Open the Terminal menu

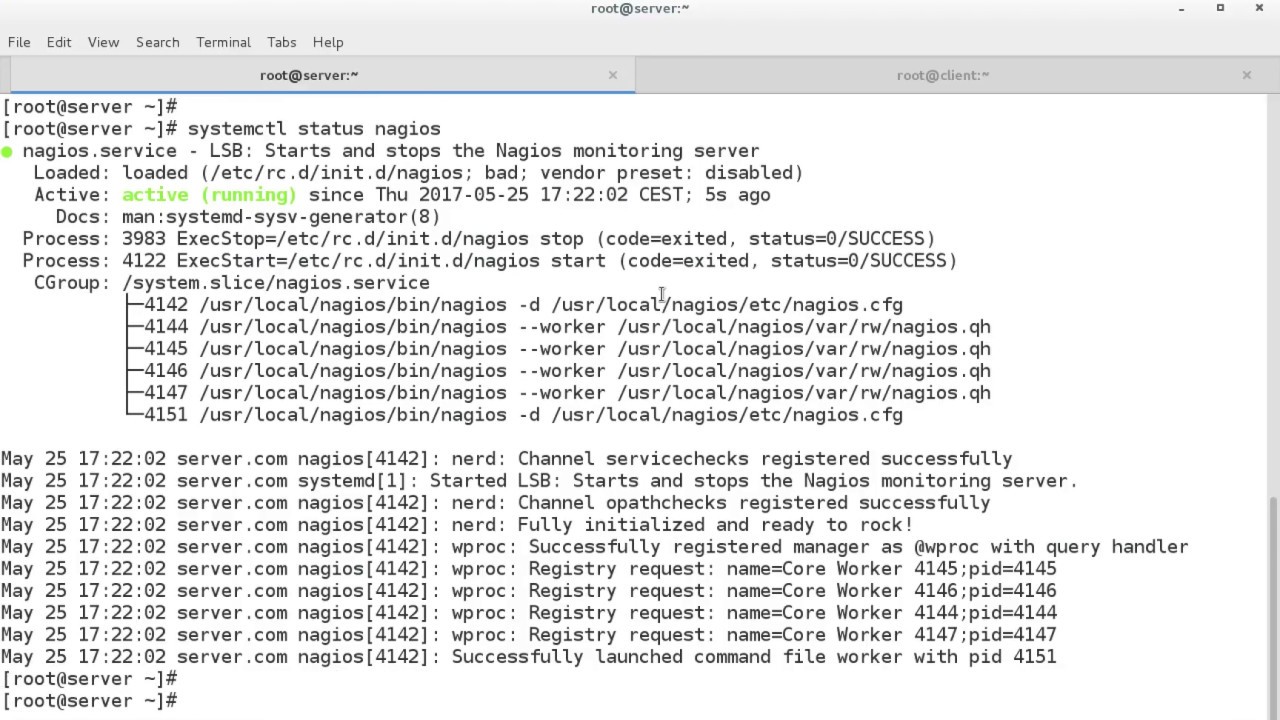223,42
